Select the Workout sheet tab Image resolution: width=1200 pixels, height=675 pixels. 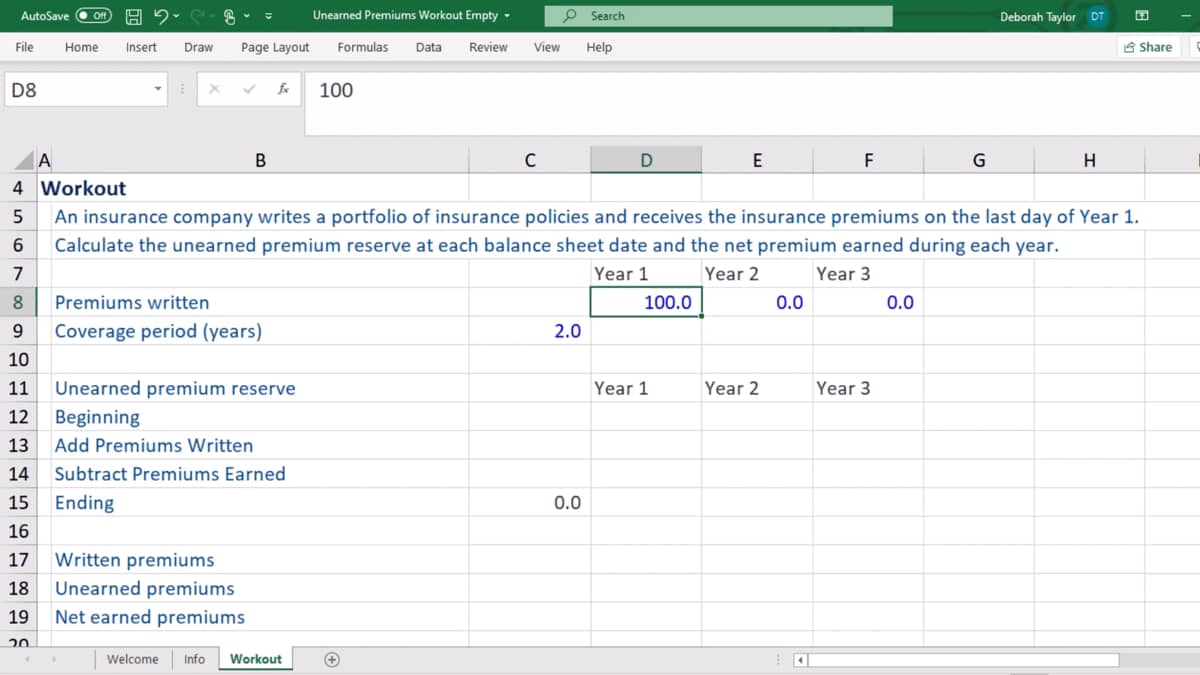pos(256,659)
